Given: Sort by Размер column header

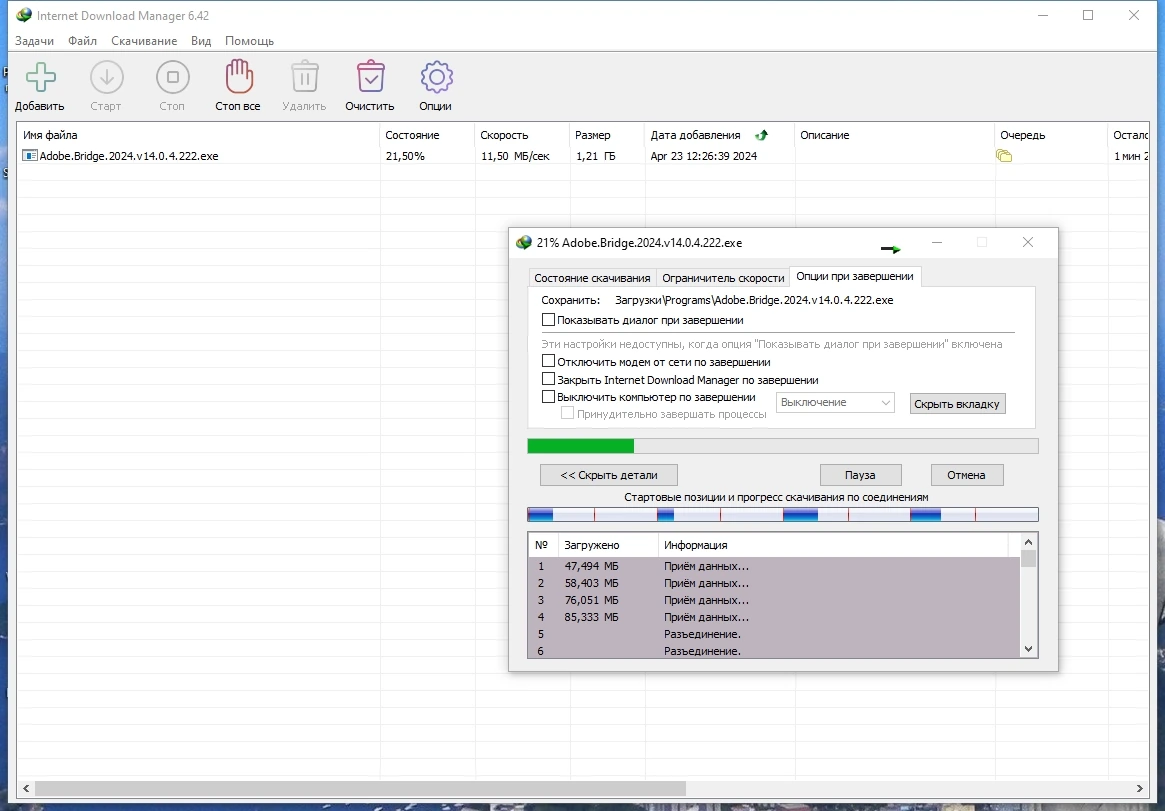Looking at the screenshot, I should pyautogui.click(x=607, y=135).
